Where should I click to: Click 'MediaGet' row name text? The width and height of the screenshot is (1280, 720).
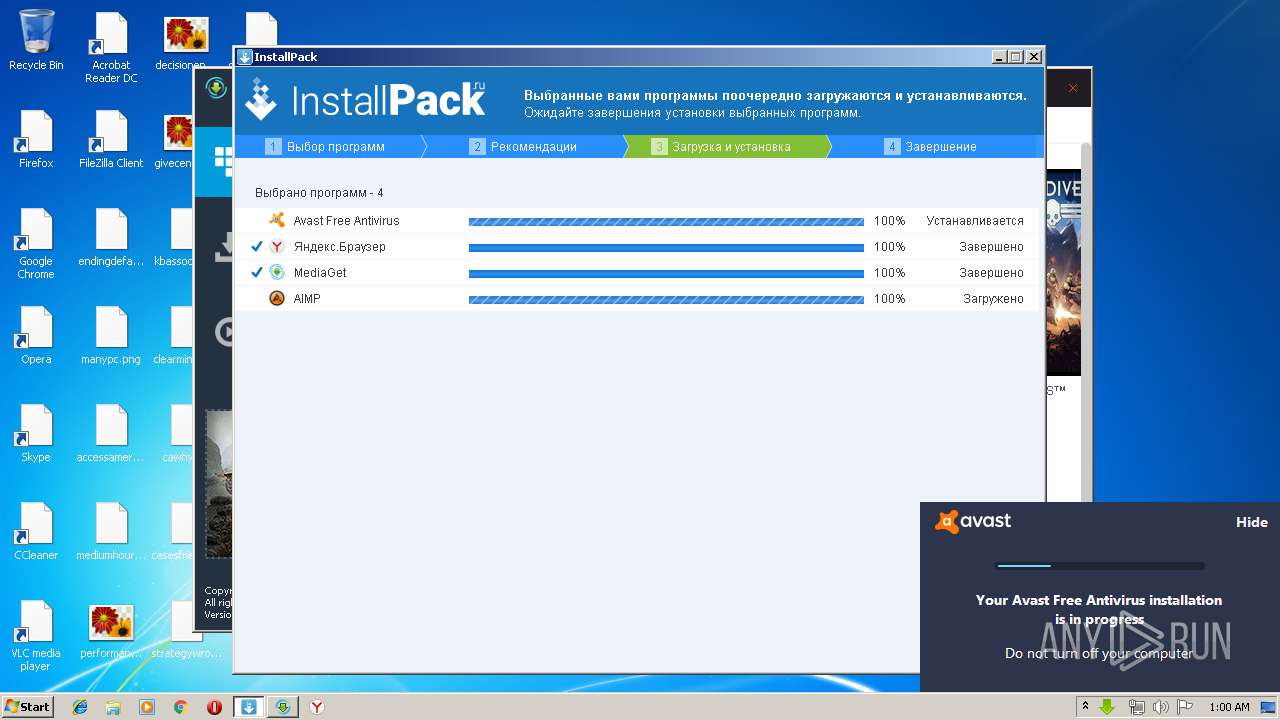point(320,273)
